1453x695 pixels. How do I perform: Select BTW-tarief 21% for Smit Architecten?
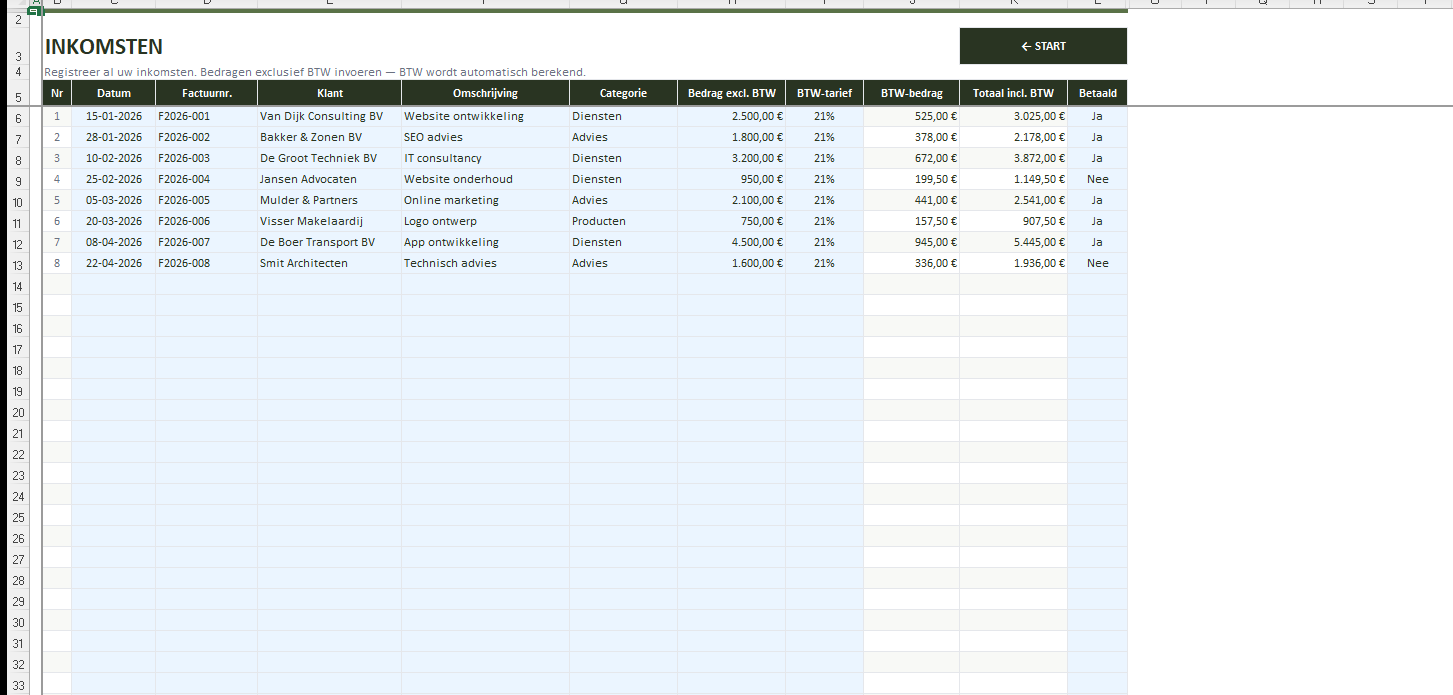824,263
